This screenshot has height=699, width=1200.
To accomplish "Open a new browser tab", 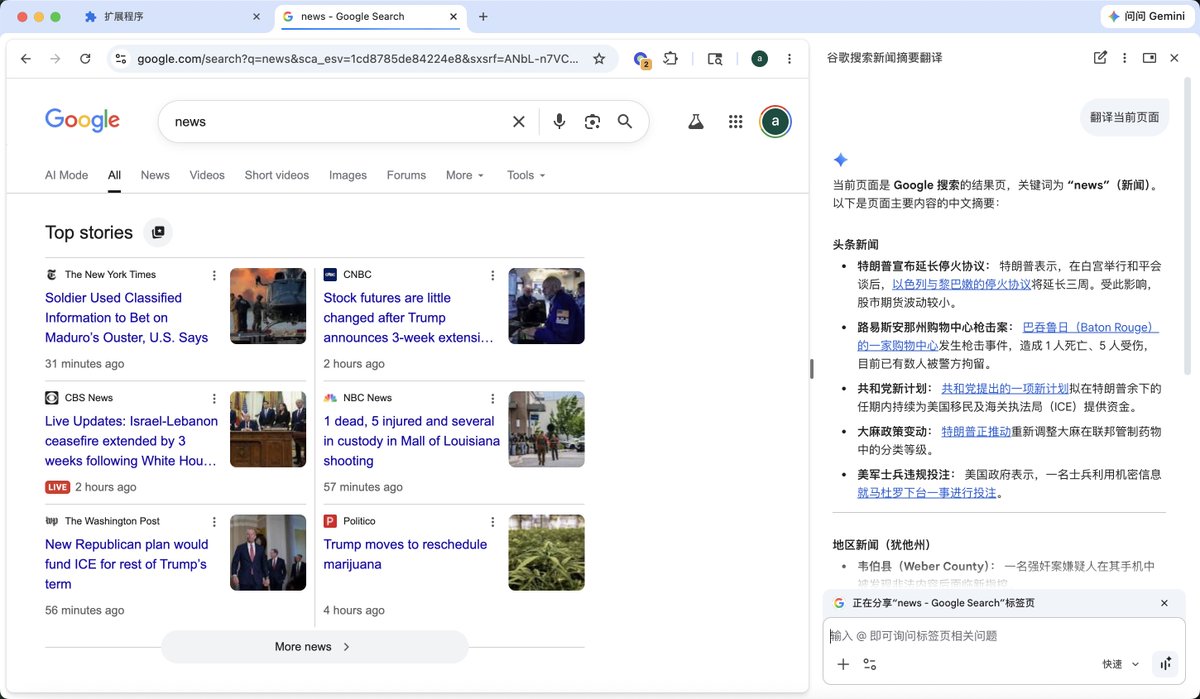I will (x=484, y=17).
